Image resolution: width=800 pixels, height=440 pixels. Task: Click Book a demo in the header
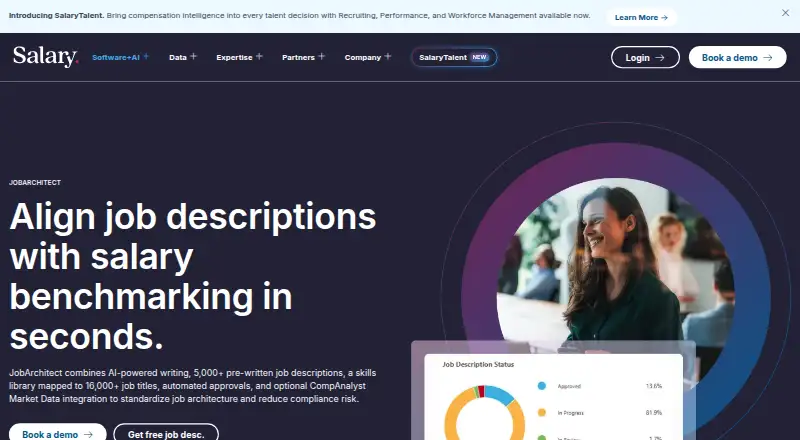coord(737,57)
